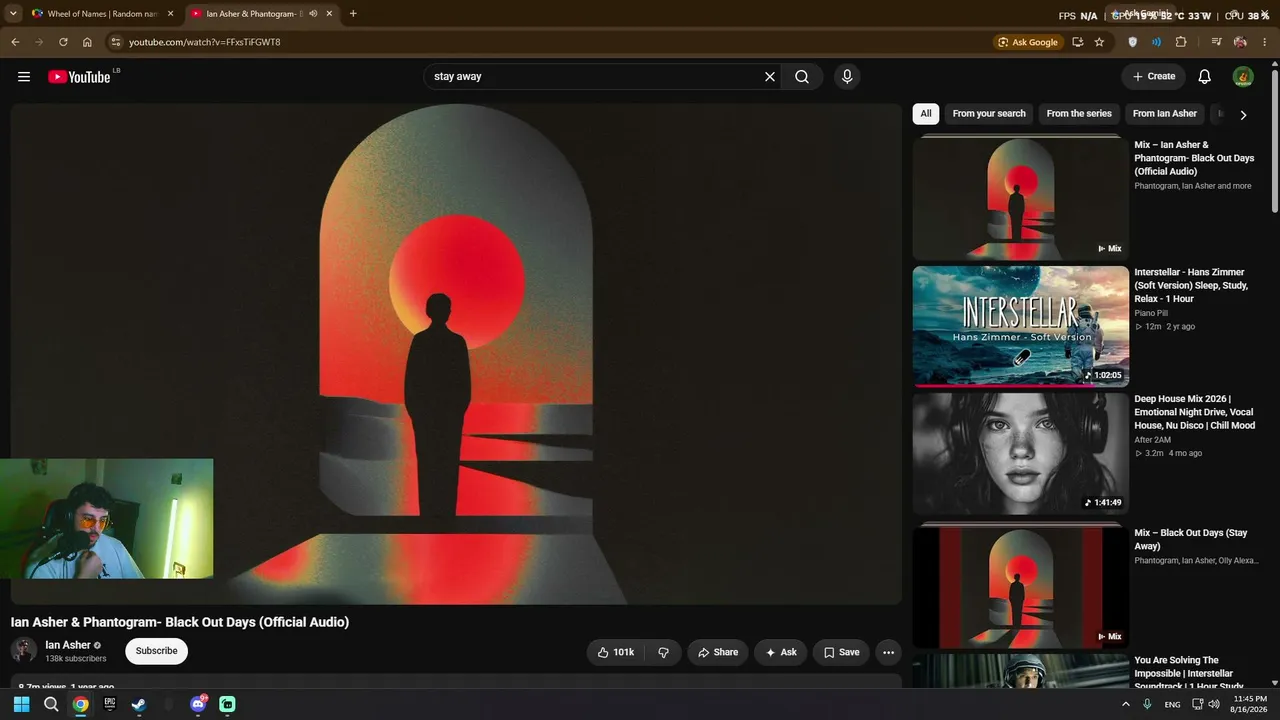
Task: Play the Interstellar Hans Zimmer thumbnail
Action: (1020, 326)
